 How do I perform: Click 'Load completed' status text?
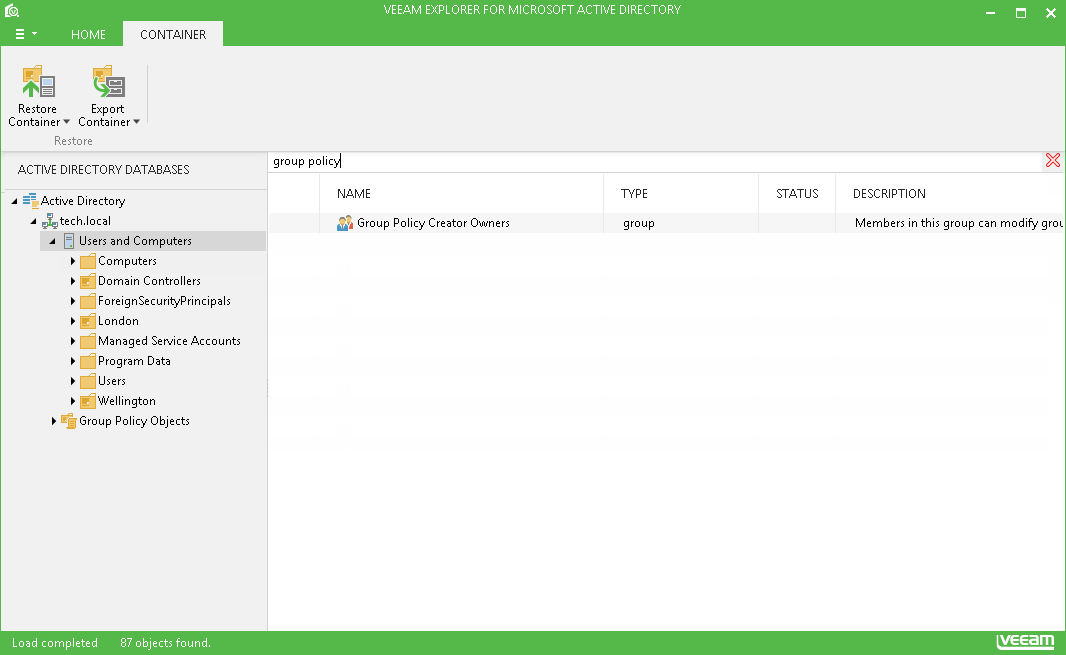(55, 643)
